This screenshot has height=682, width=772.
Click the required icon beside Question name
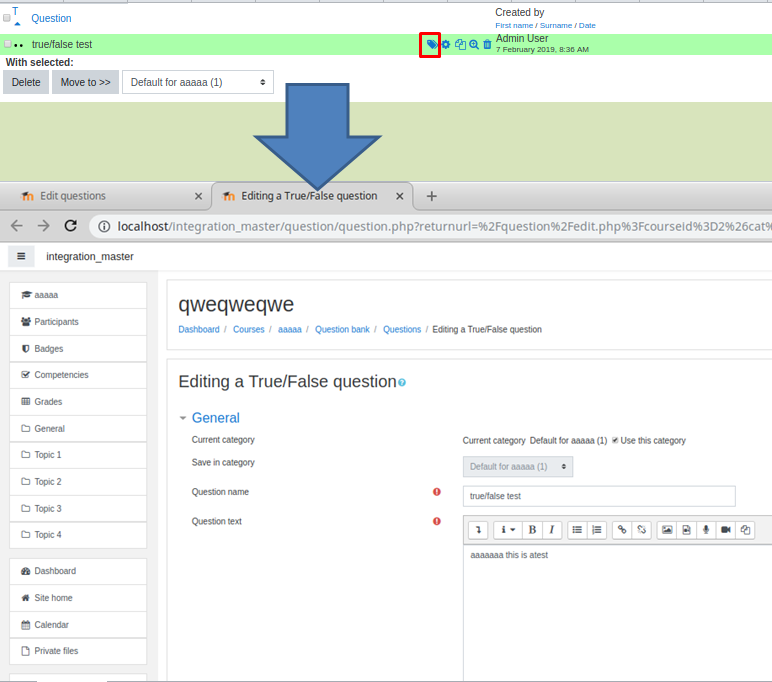pyautogui.click(x=437, y=491)
